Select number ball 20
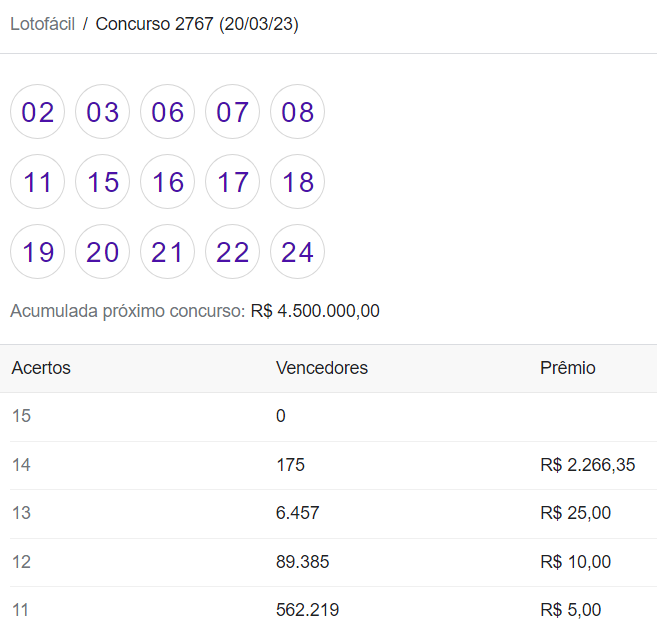Screen dimensions: 657x626 [x=102, y=251]
